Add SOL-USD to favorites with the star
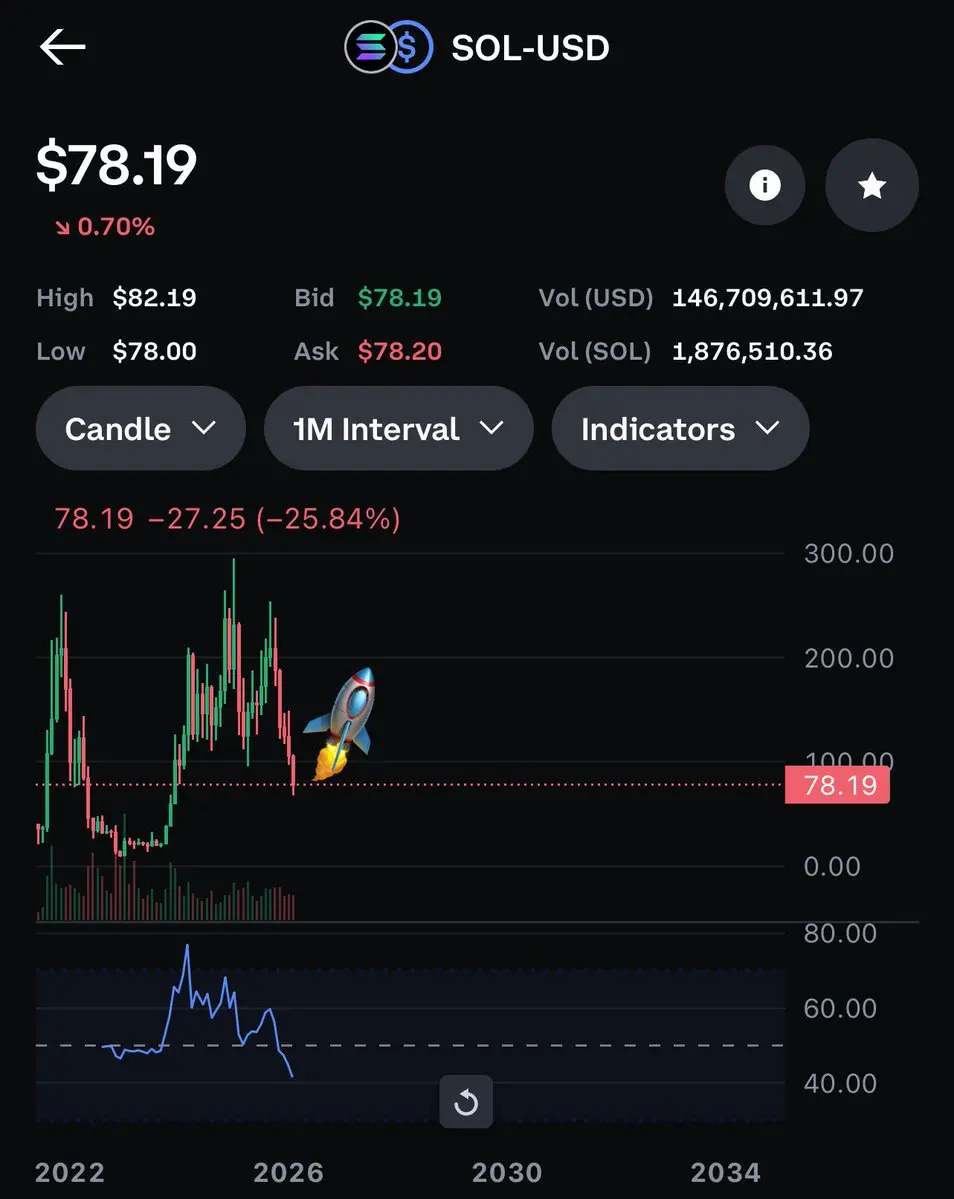Screen dimensions: 954x1199 click(872, 185)
